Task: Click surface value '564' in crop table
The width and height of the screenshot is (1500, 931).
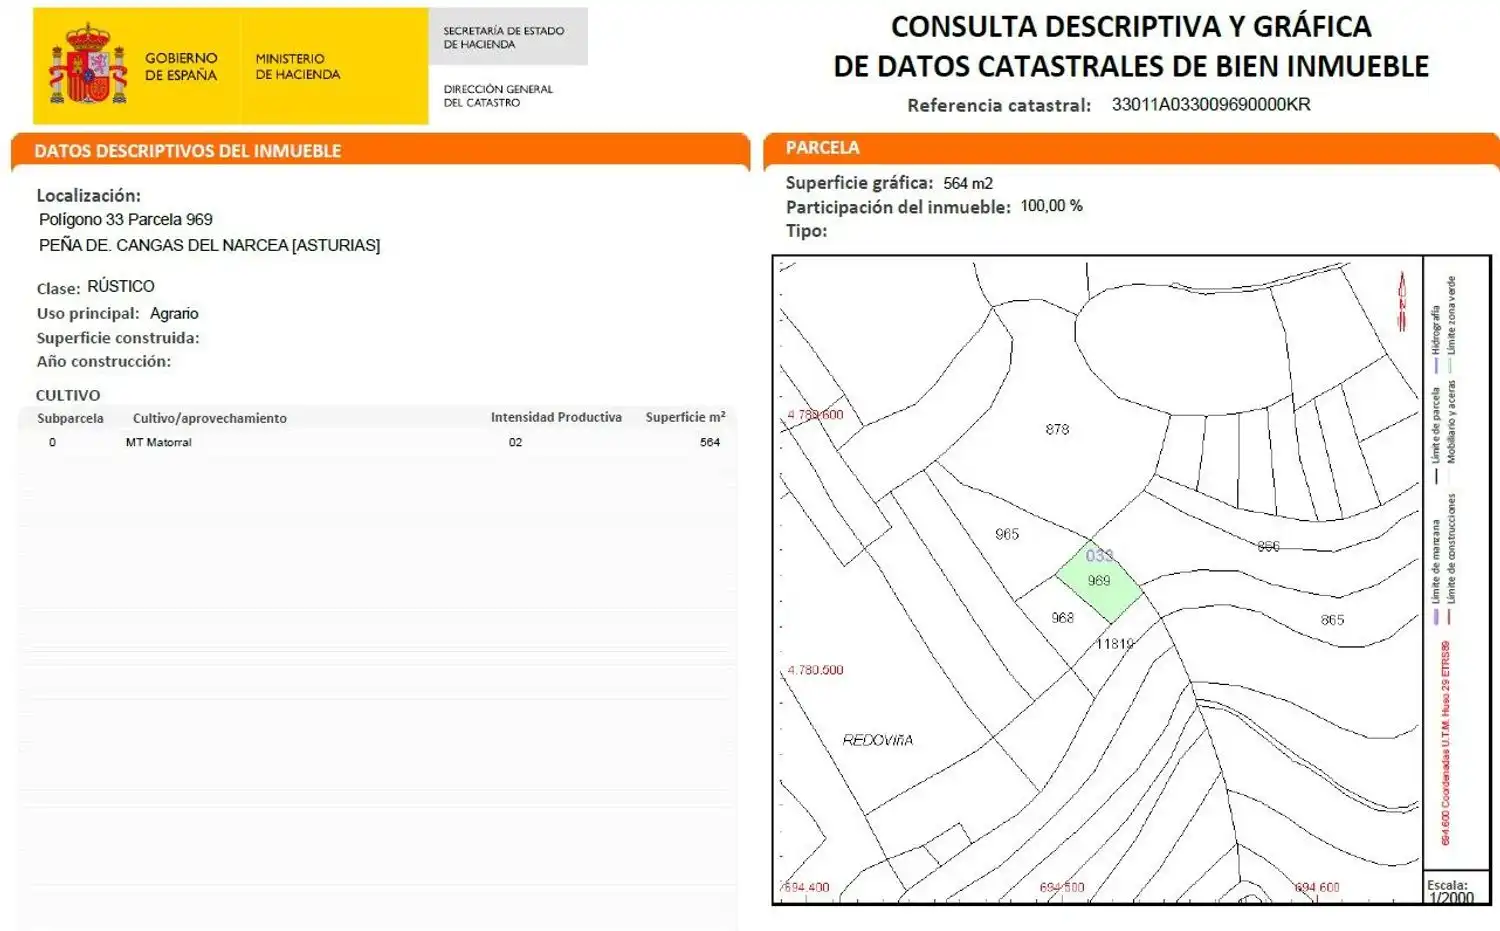Action: (710, 442)
